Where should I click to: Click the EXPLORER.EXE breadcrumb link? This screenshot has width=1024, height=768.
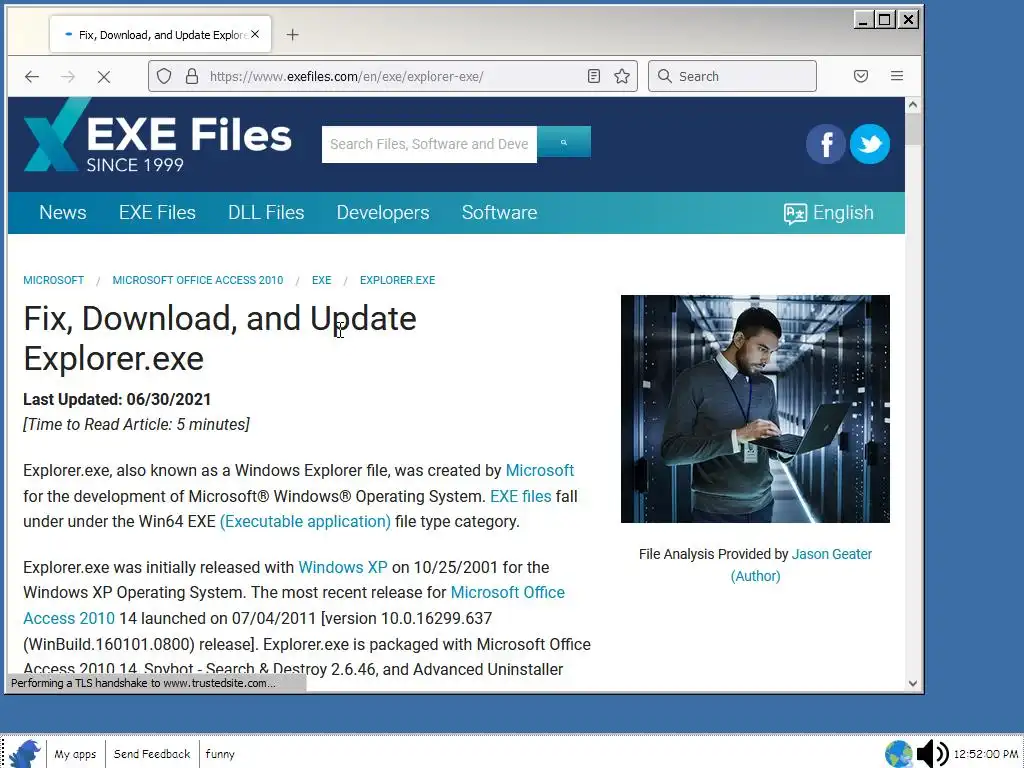[397, 280]
